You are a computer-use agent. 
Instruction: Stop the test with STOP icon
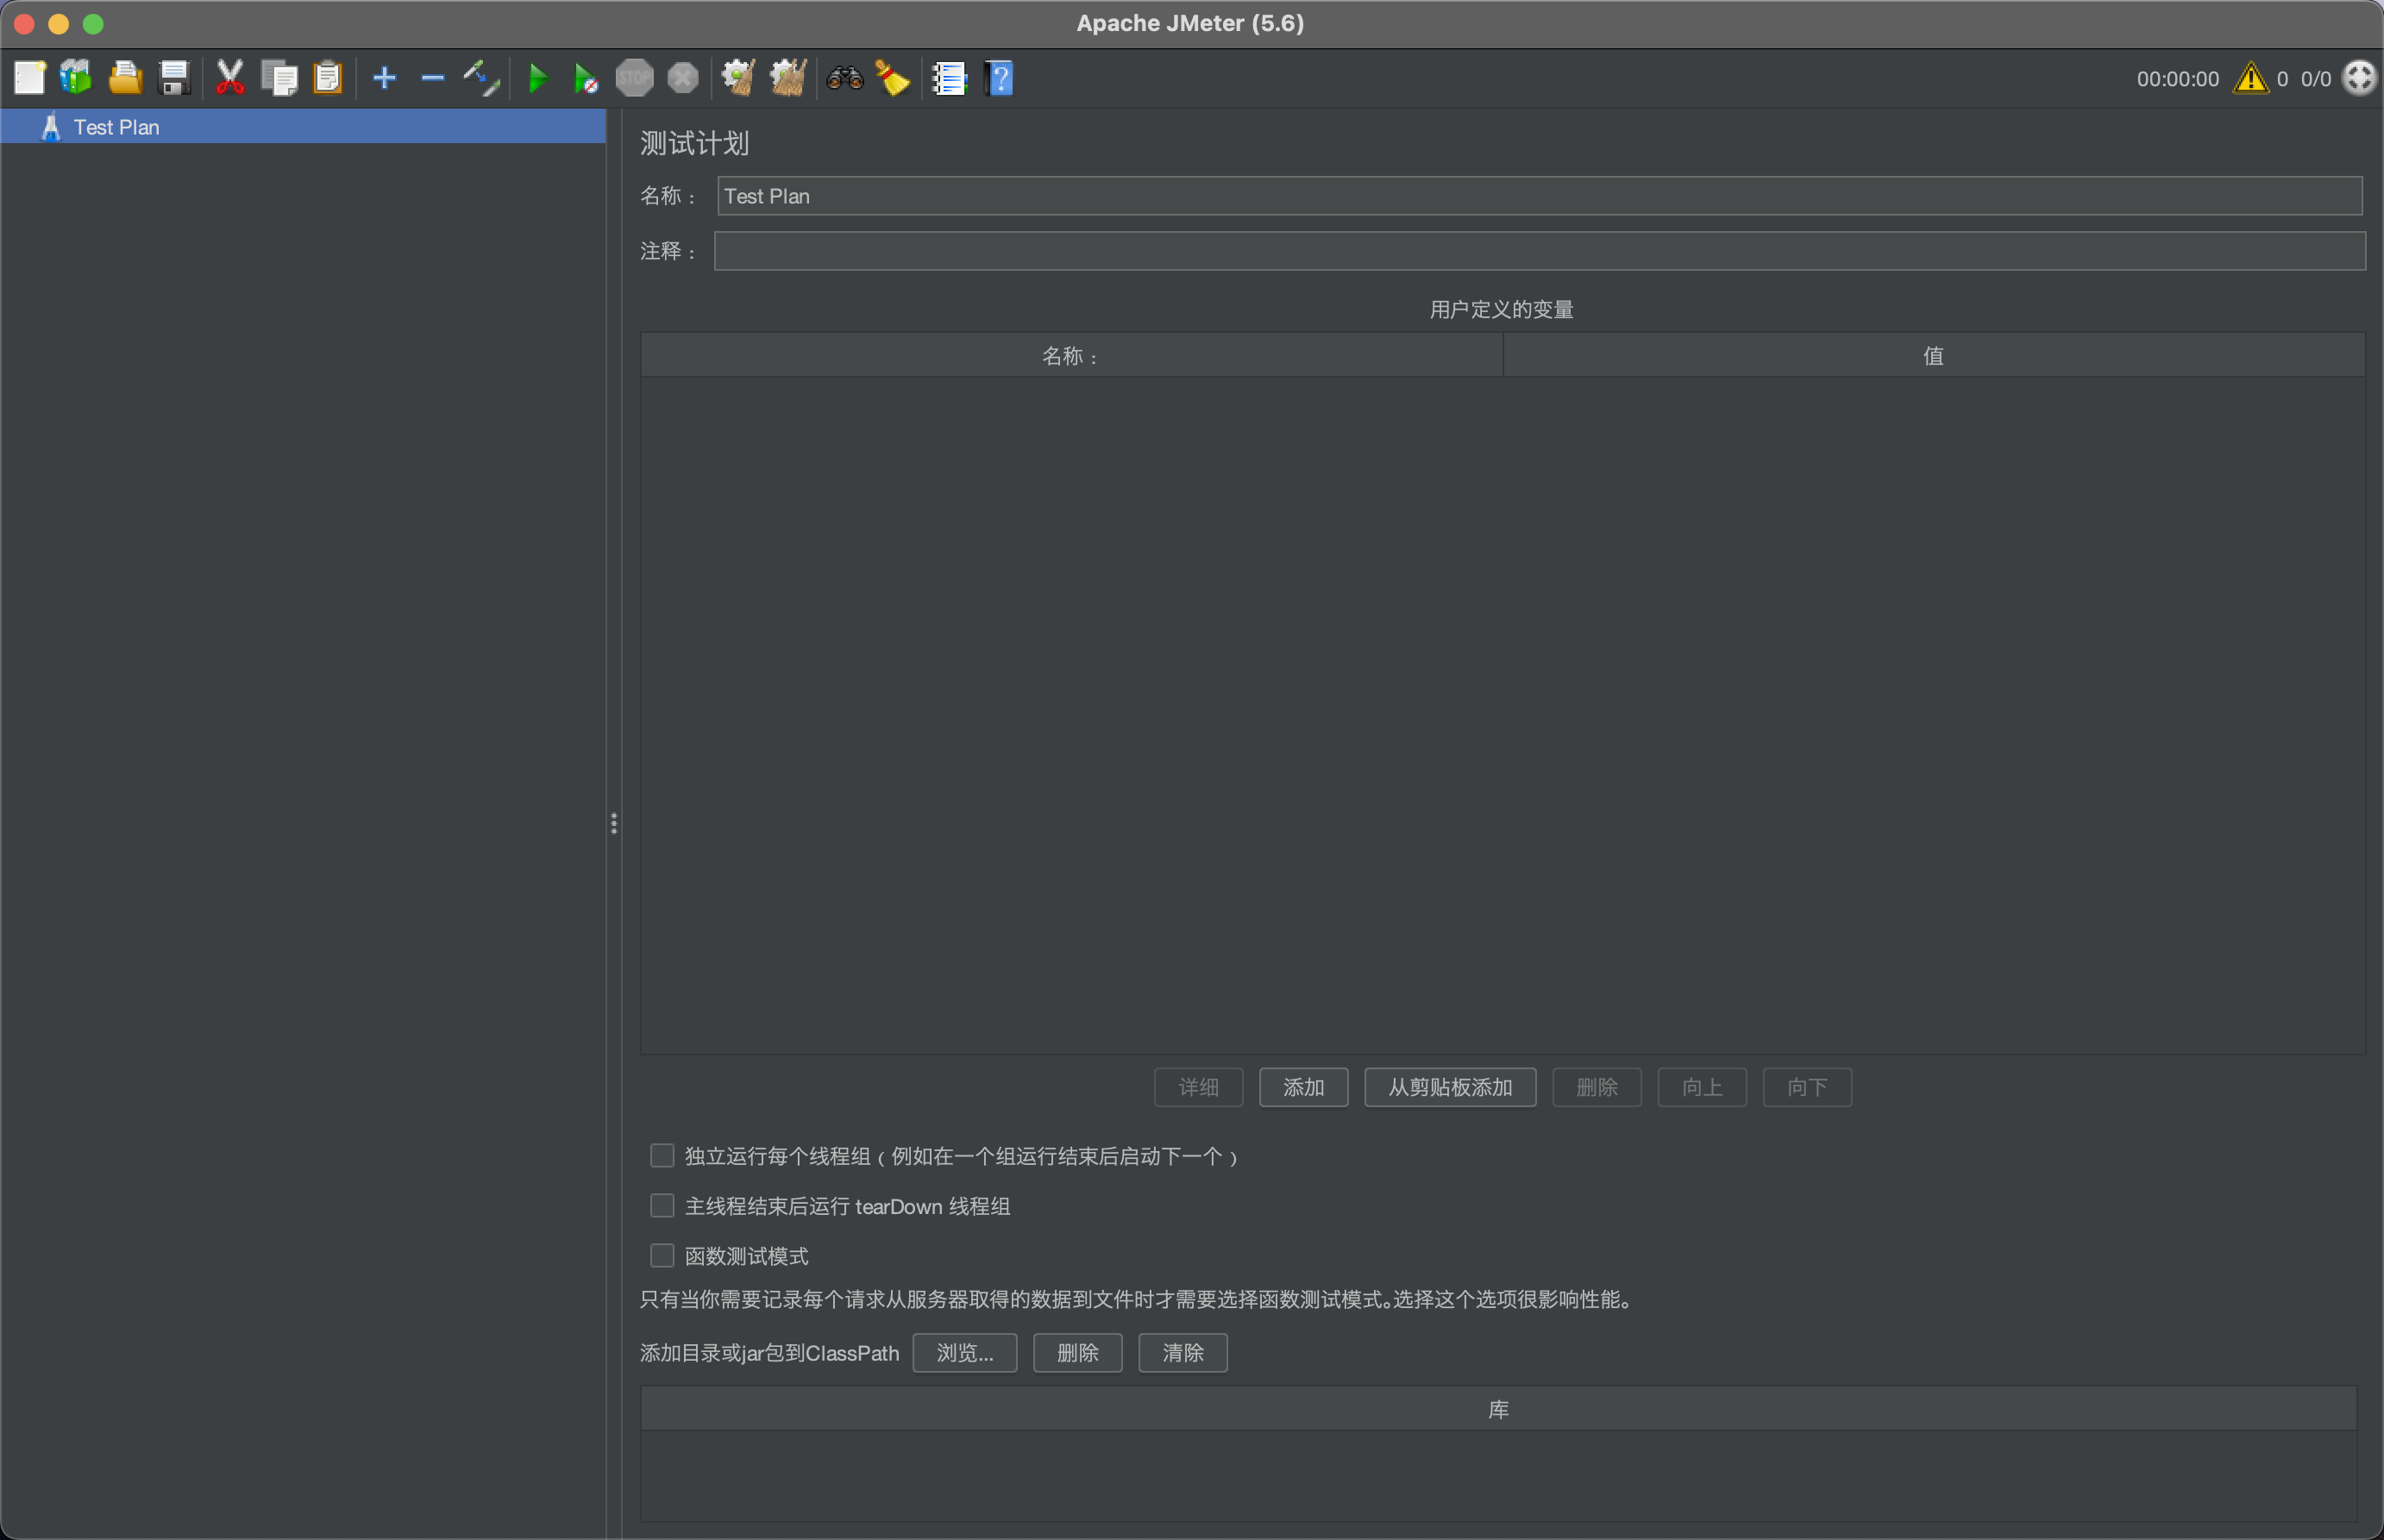634,78
